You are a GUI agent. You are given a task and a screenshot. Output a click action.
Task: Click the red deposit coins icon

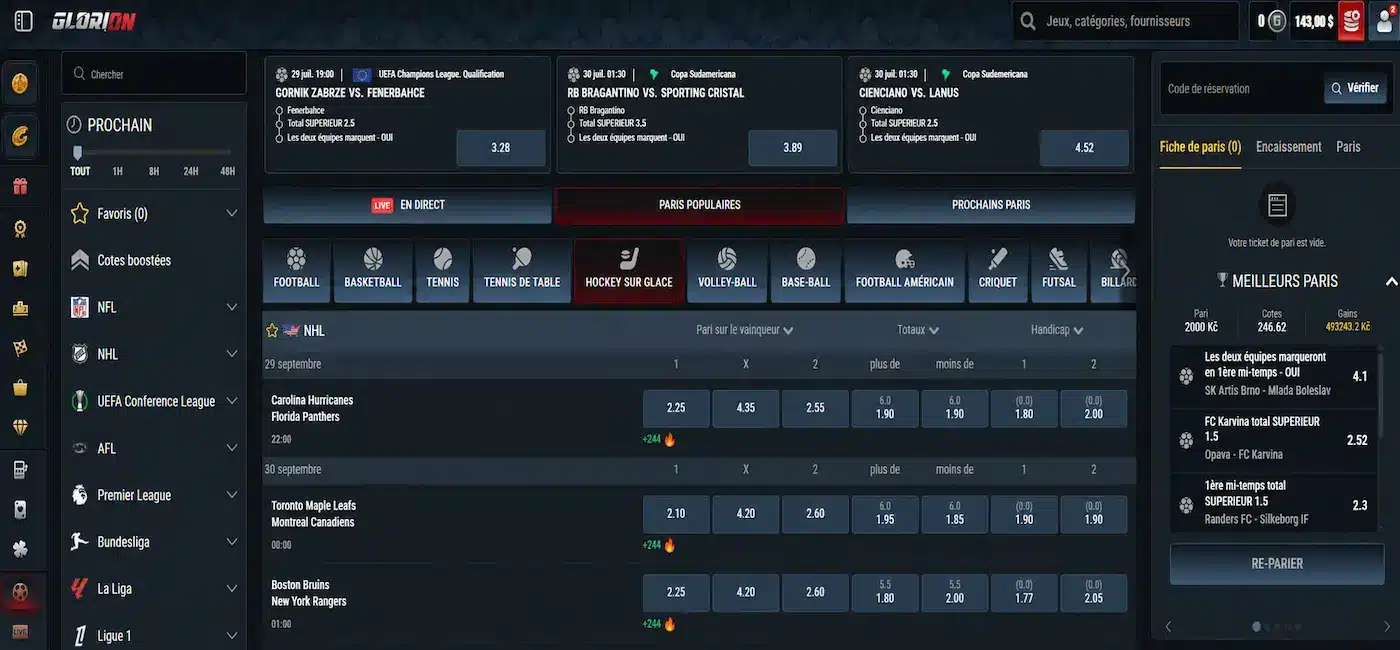click(1351, 21)
